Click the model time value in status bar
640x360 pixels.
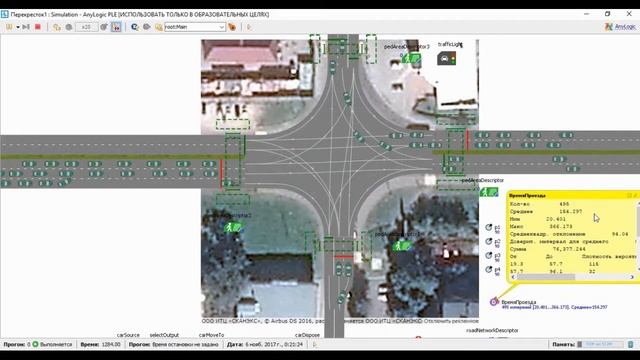[x=111, y=344]
